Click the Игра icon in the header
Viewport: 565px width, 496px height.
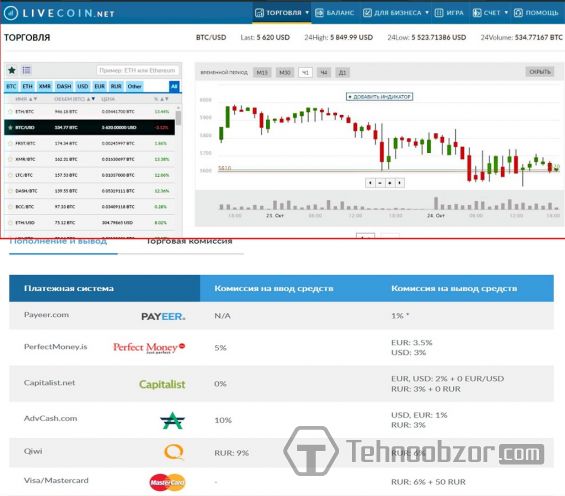tap(439, 13)
